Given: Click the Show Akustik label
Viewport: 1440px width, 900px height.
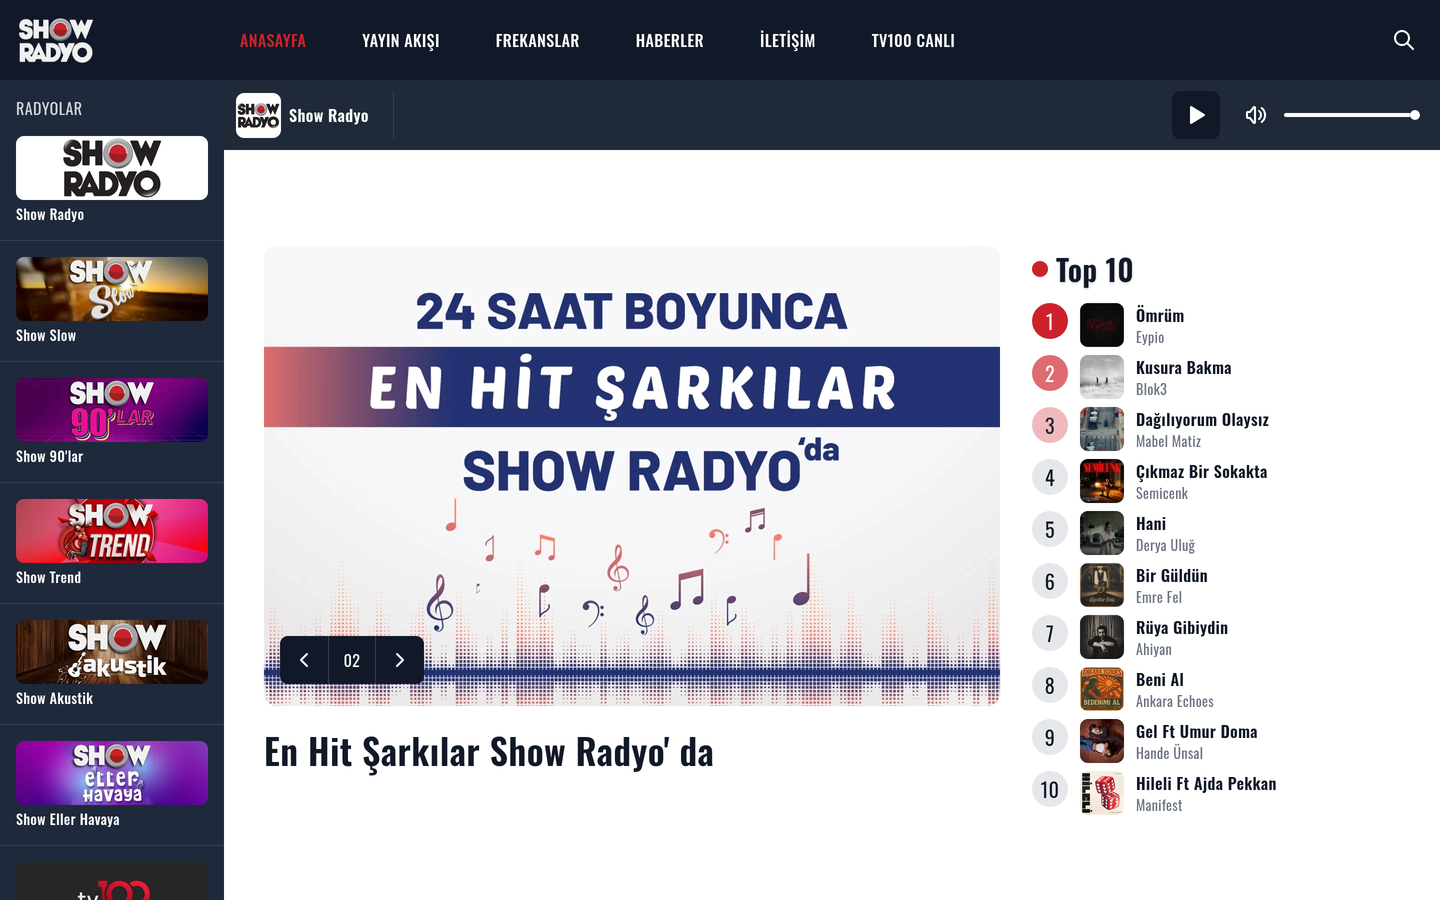Looking at the screenshot, I should click(54, 698).
